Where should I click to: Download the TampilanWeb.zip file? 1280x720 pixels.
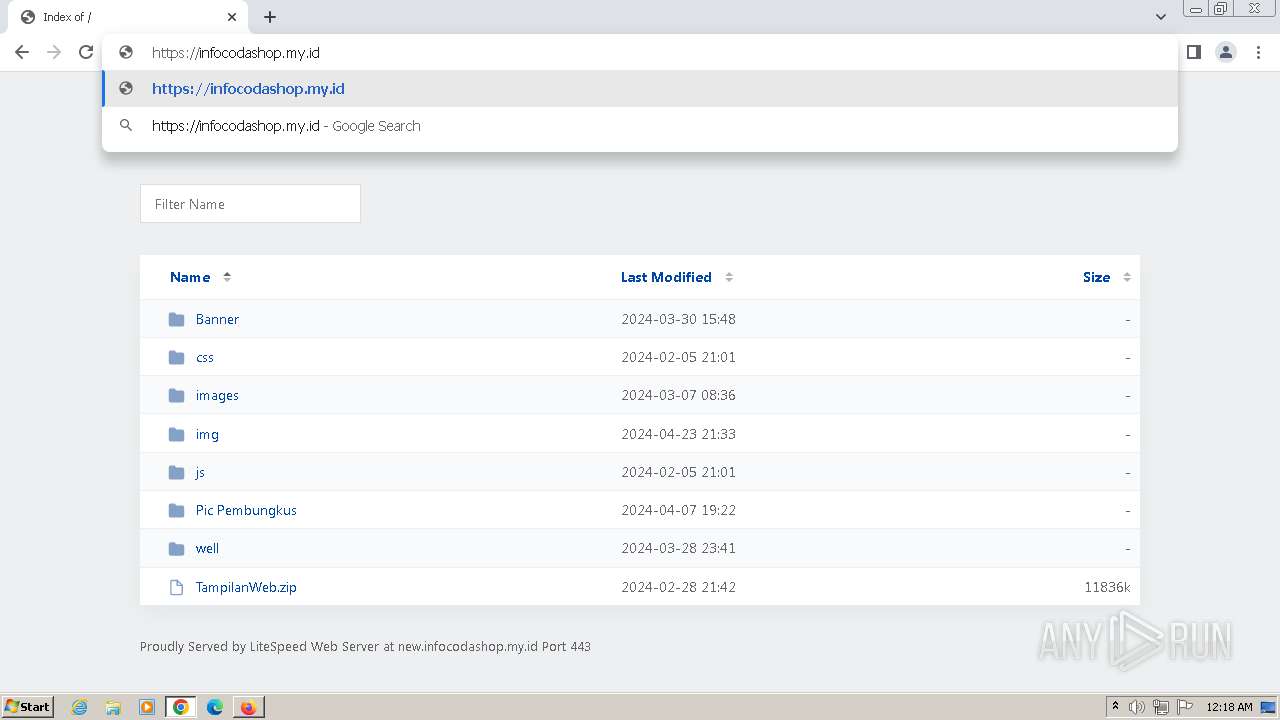click(x=246, y=587)
